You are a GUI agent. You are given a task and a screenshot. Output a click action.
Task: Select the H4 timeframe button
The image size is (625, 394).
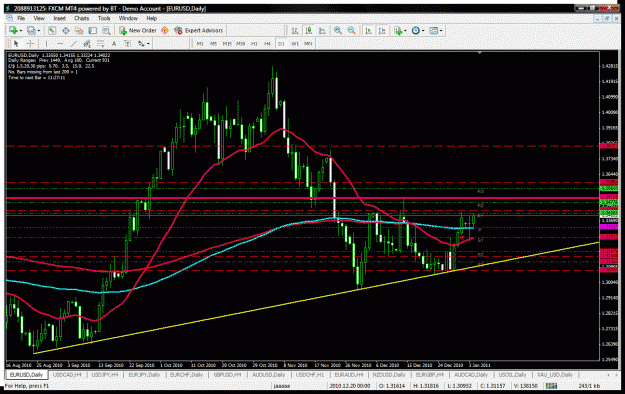point(267,43)
